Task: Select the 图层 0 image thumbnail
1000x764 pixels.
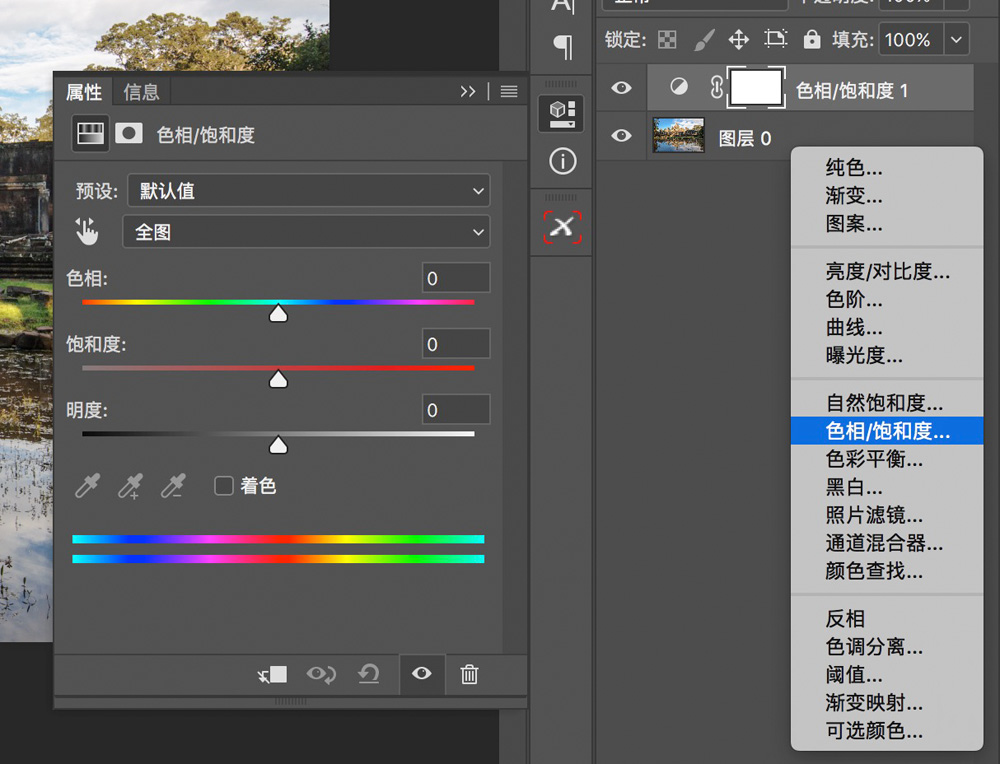Action: [679, 135]
